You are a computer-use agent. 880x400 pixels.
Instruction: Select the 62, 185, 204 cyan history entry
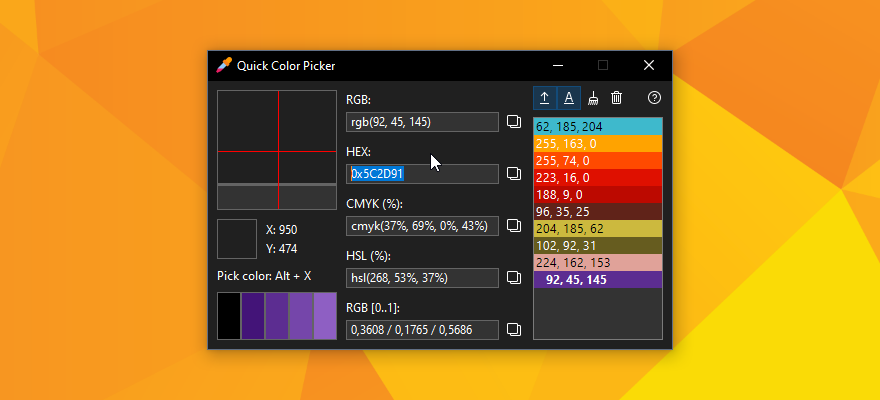click(597, 127)
